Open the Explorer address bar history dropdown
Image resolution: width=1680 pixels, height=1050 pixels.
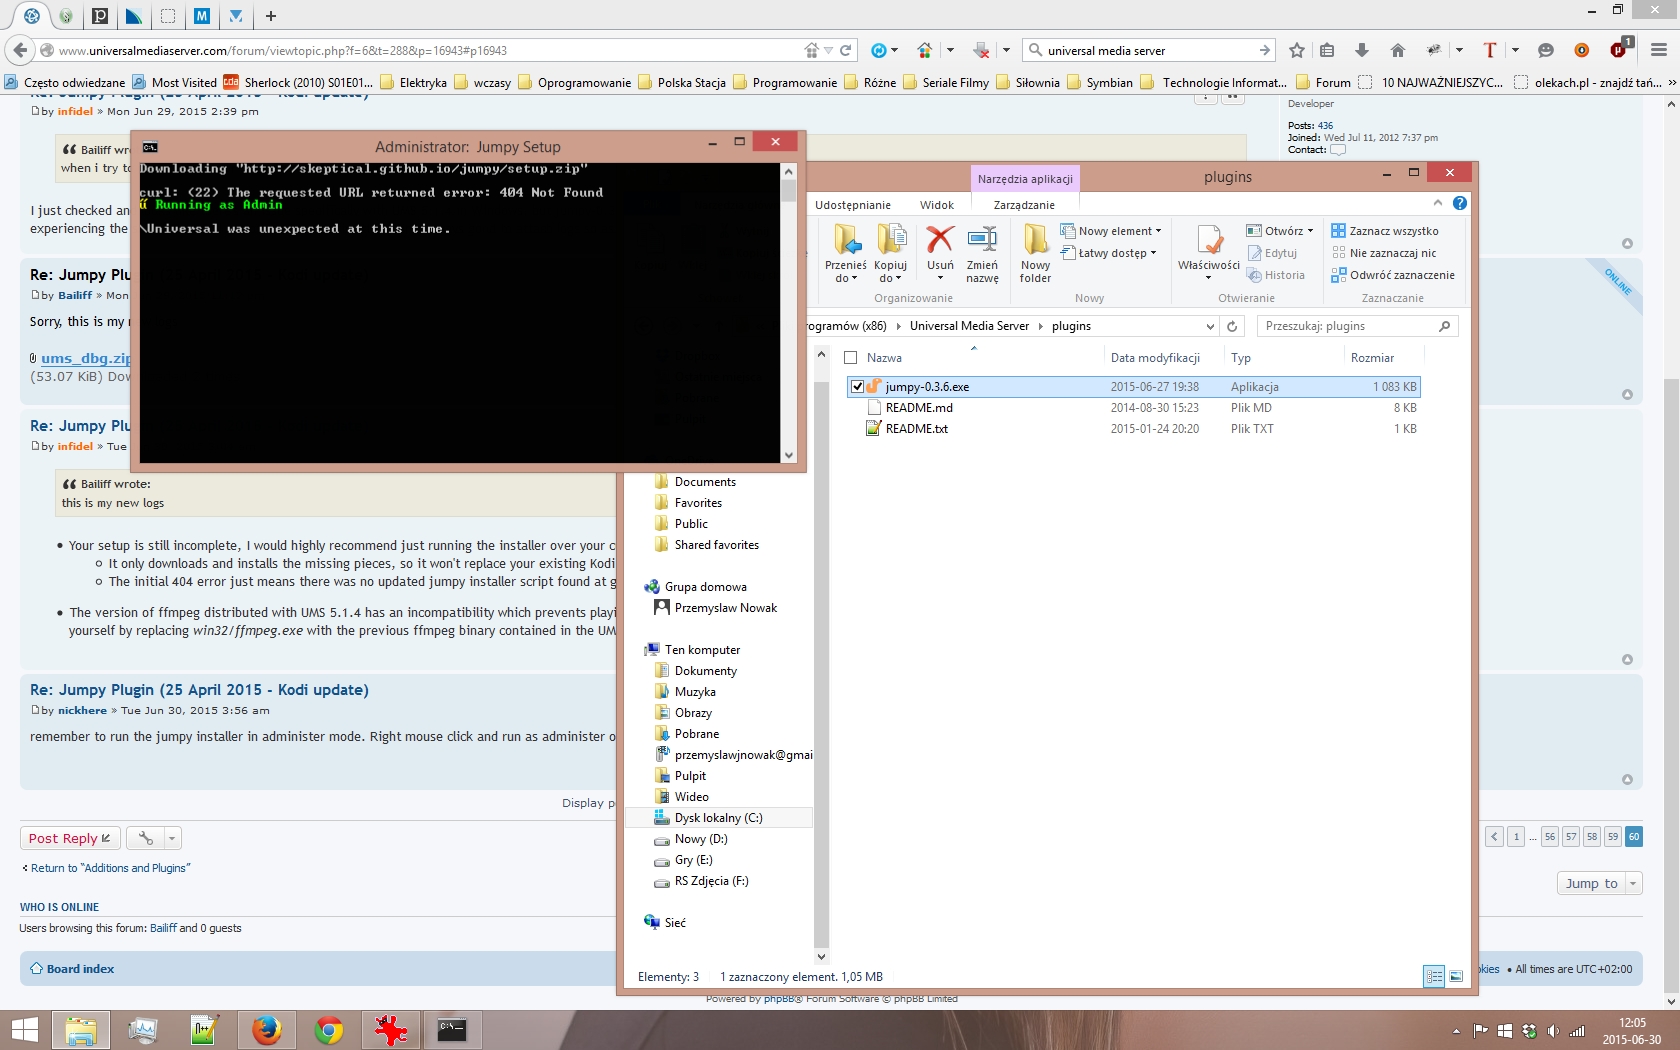pos(1210,326)
